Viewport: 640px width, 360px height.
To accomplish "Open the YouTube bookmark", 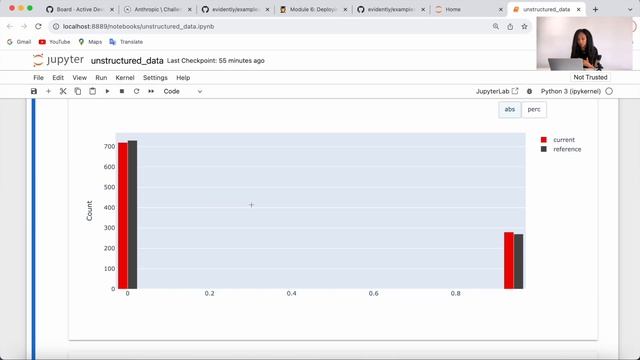I will pos(54,42).
